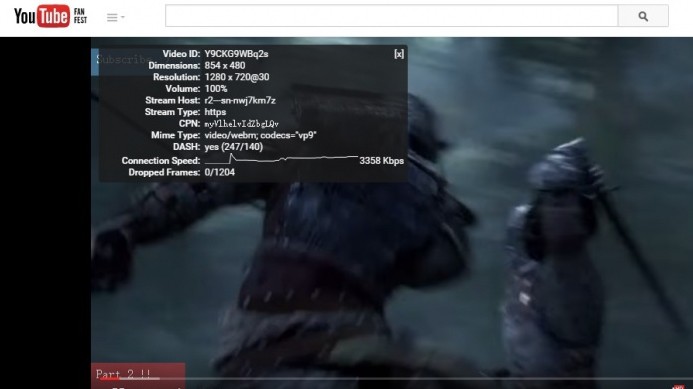693x389 pixels.
Task: Click the YouTube logo
Action: pyautogui.click(x=42, y=16)
